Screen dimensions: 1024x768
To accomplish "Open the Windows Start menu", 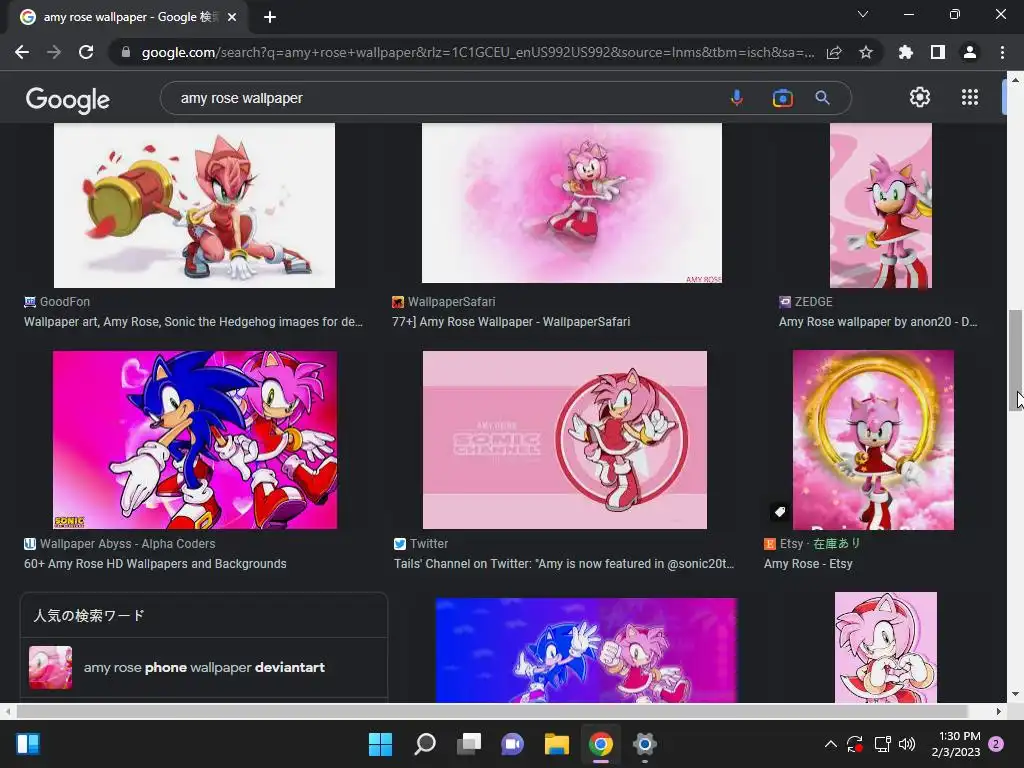I will click(380, 744).
